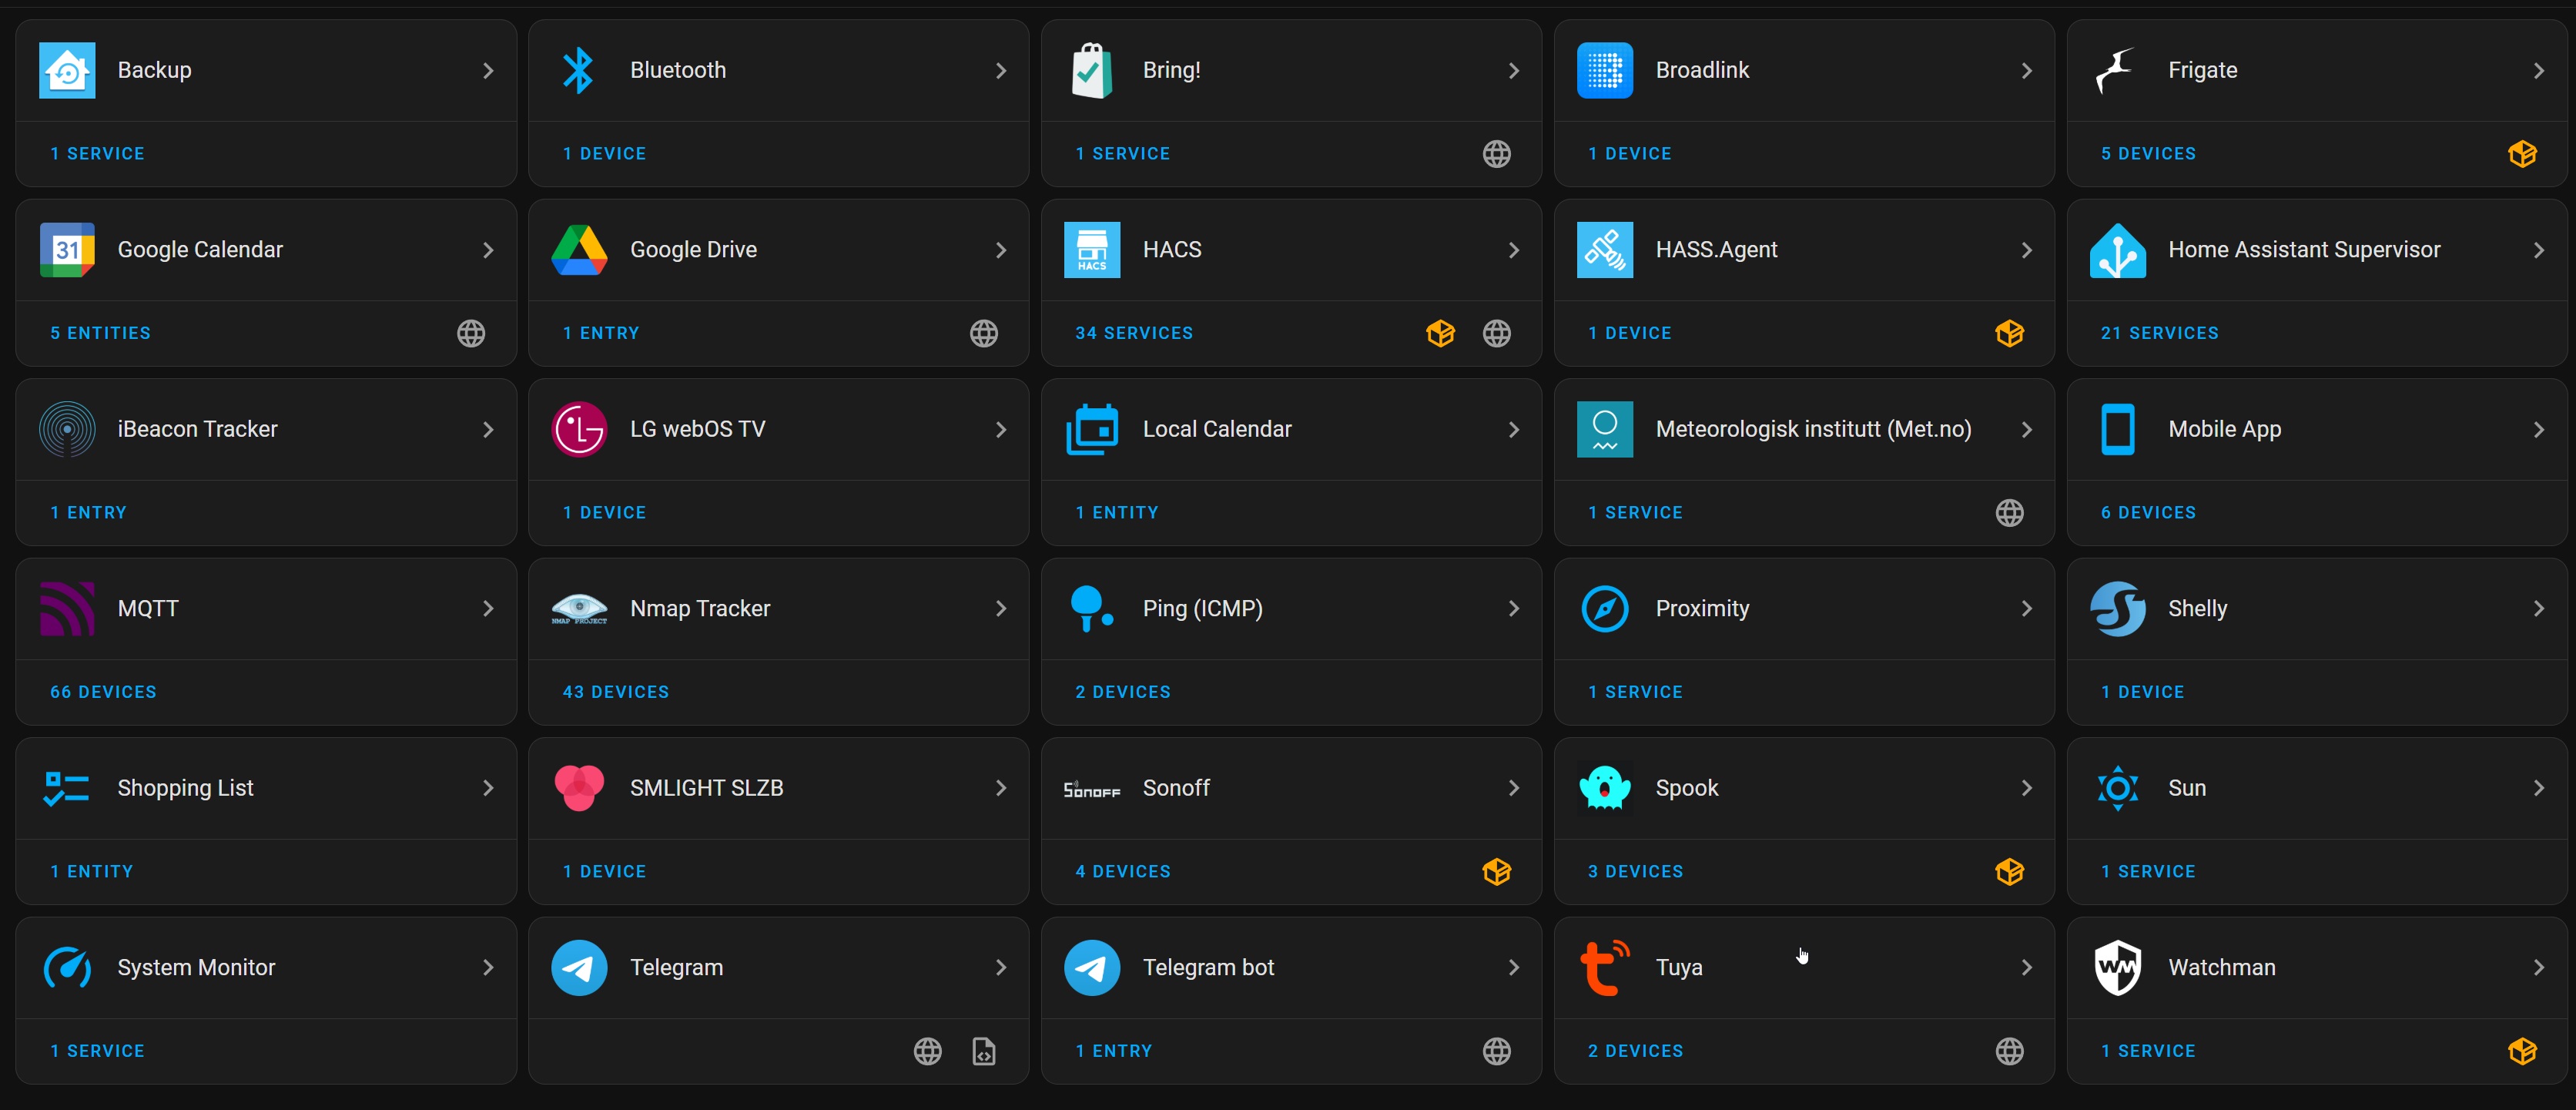Select the SMLIGHT SLZB integration title
2576x1110 pixels.
[x=707, y=788]
